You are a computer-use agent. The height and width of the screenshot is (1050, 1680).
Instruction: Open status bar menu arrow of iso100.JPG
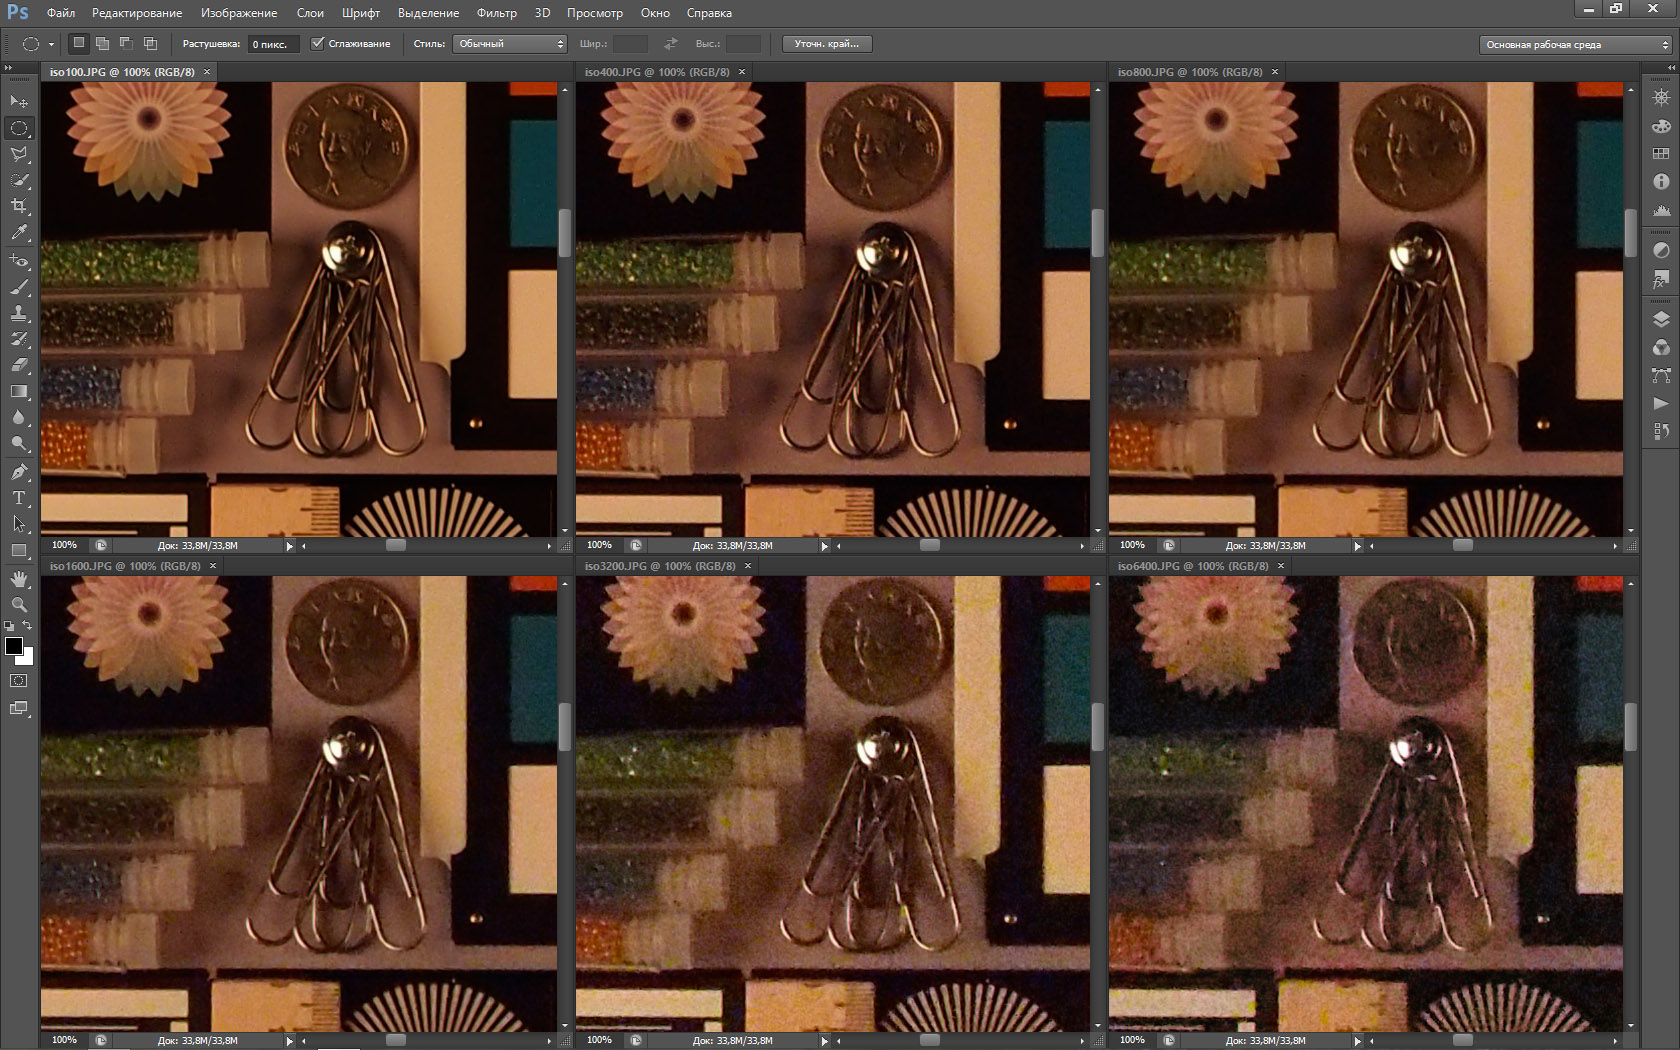pos(290,546)
